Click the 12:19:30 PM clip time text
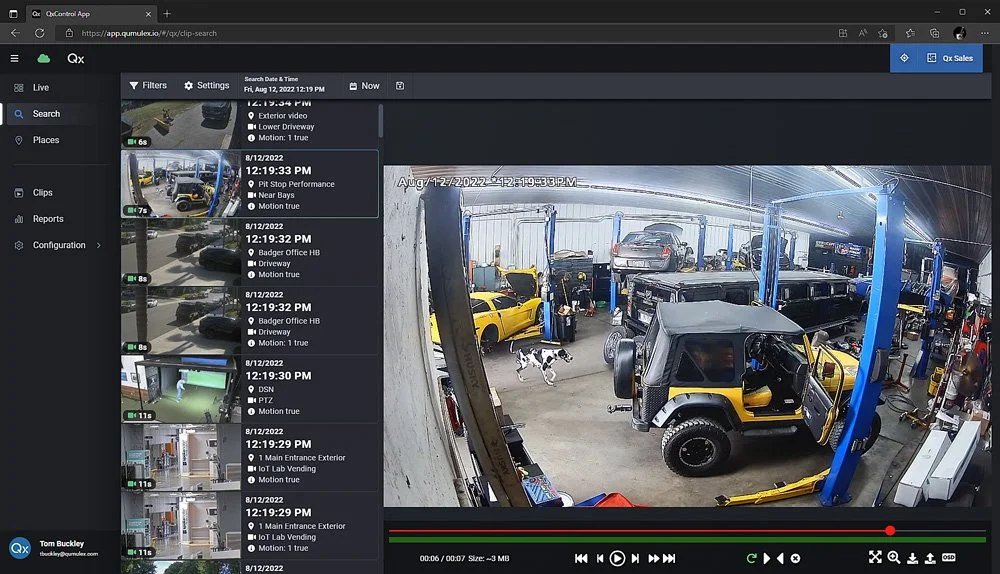1000x574 pixels. click(x=278, y=376)
